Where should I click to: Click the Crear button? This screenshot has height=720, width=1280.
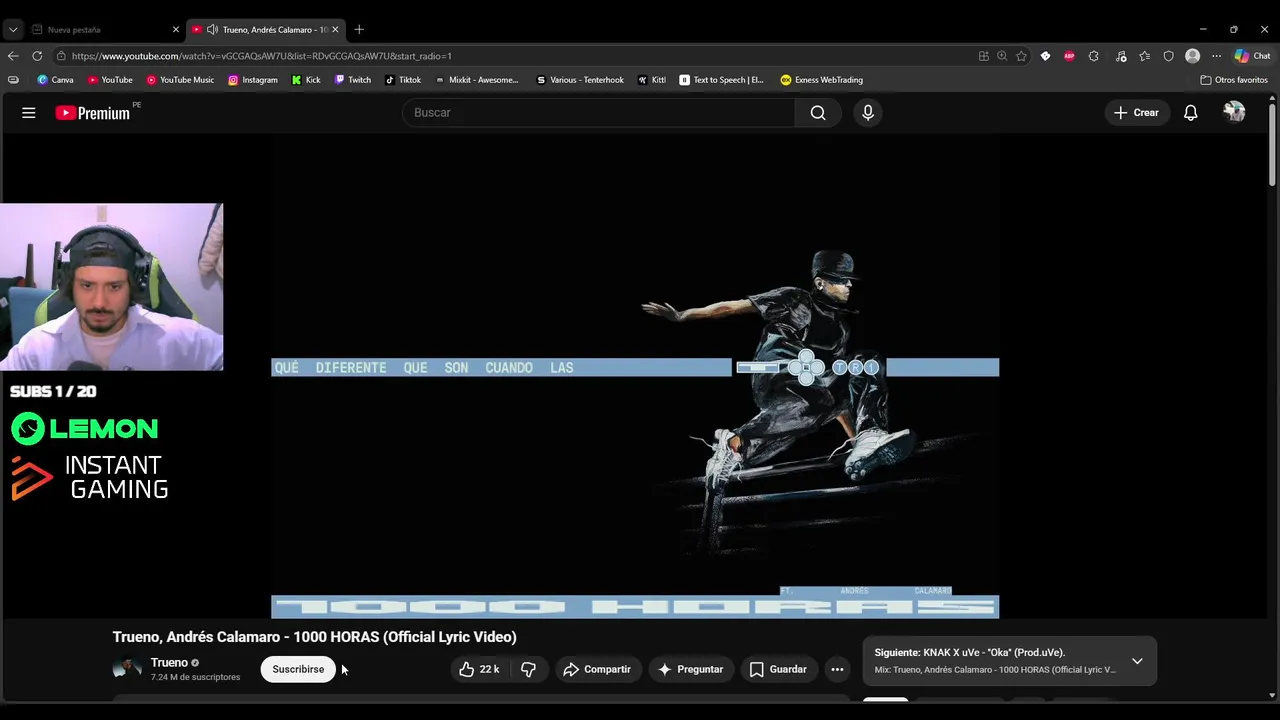(1136, 113)
